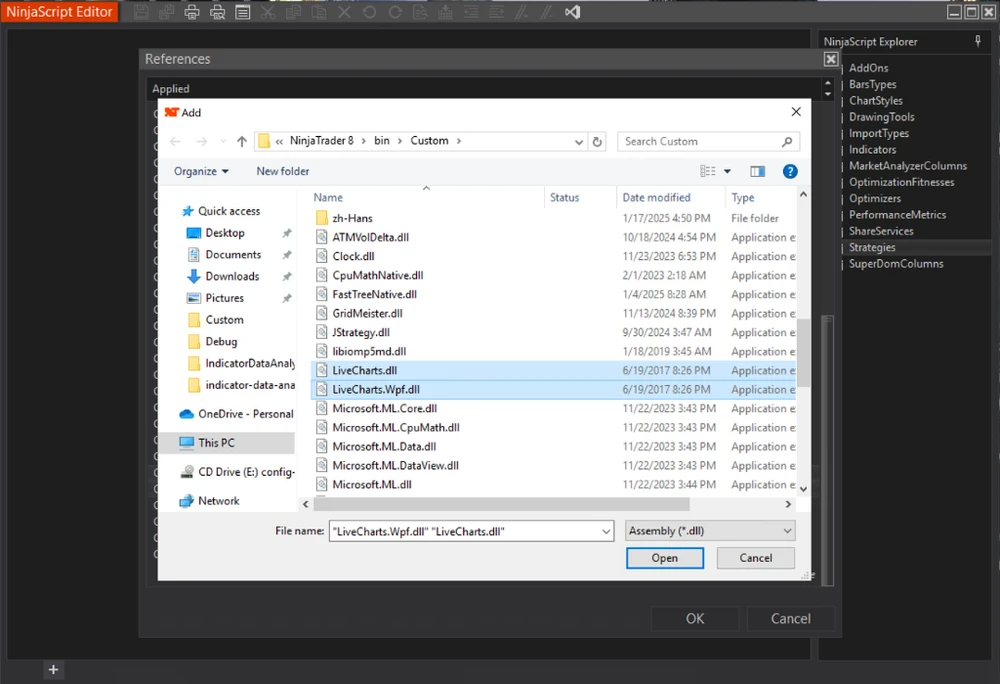Expand the address bar path history dropdown

point(578,142)
